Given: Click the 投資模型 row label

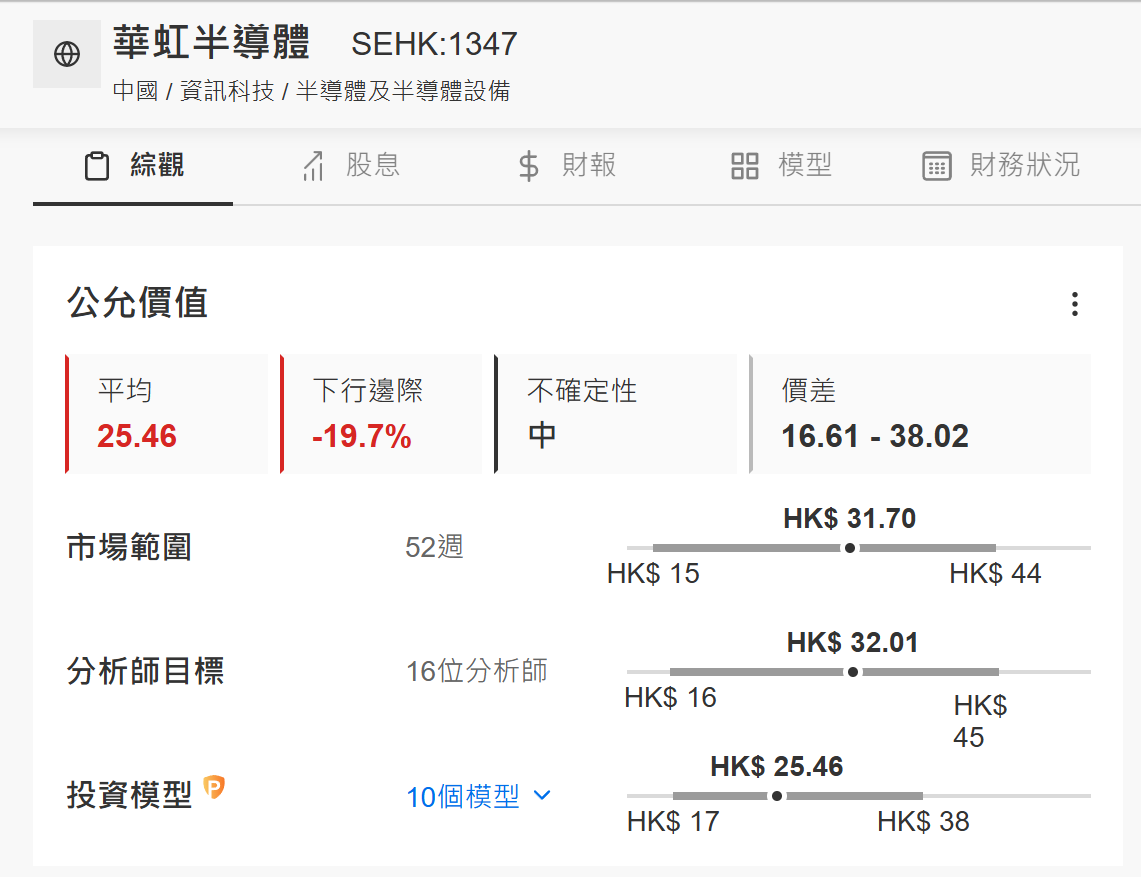Looking at the screenshot, I should pos(129,795).
